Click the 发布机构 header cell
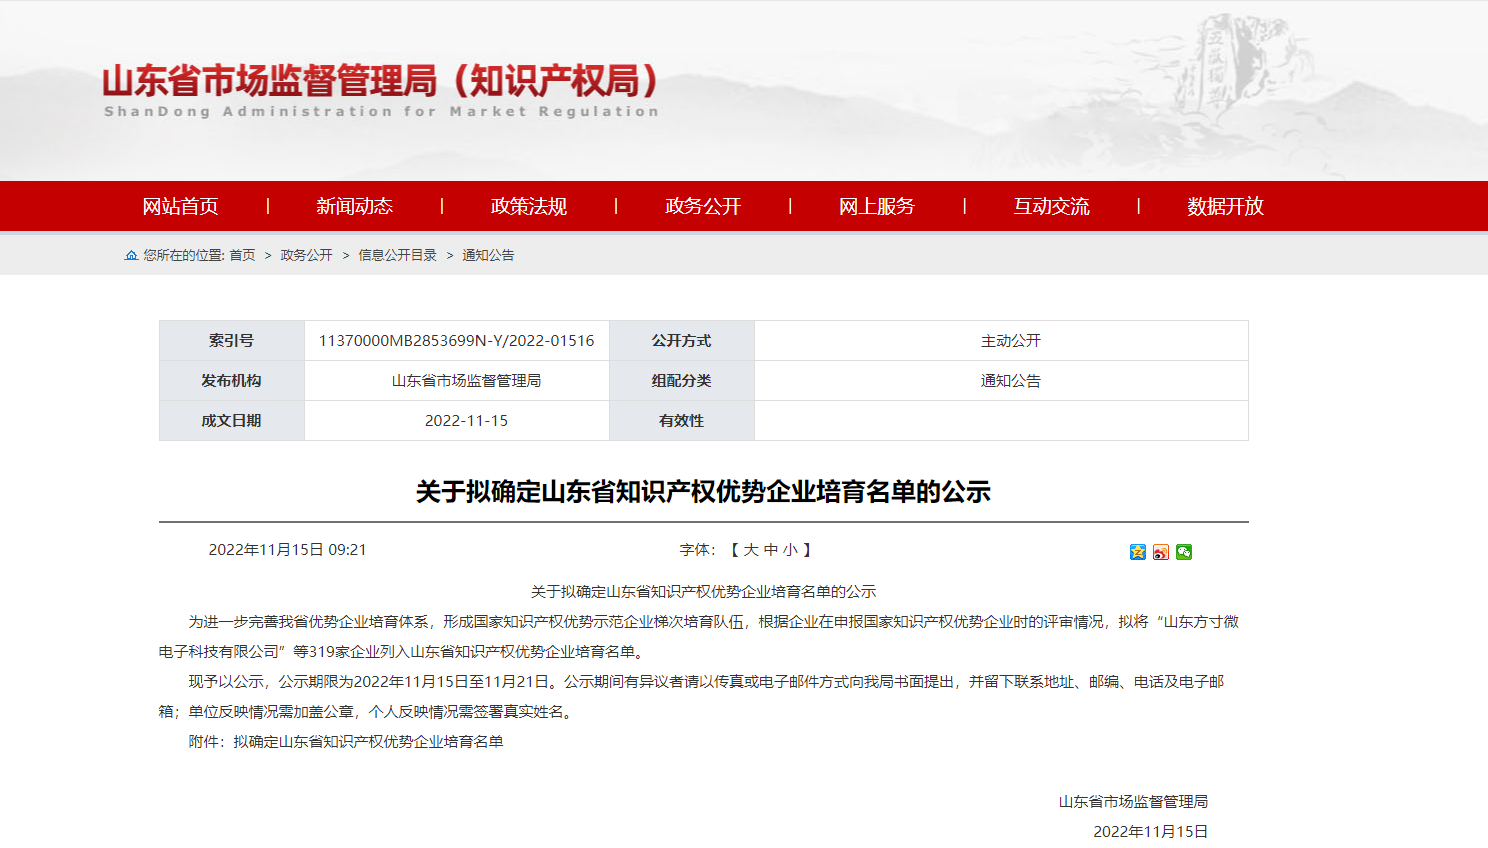 point(232,381)
